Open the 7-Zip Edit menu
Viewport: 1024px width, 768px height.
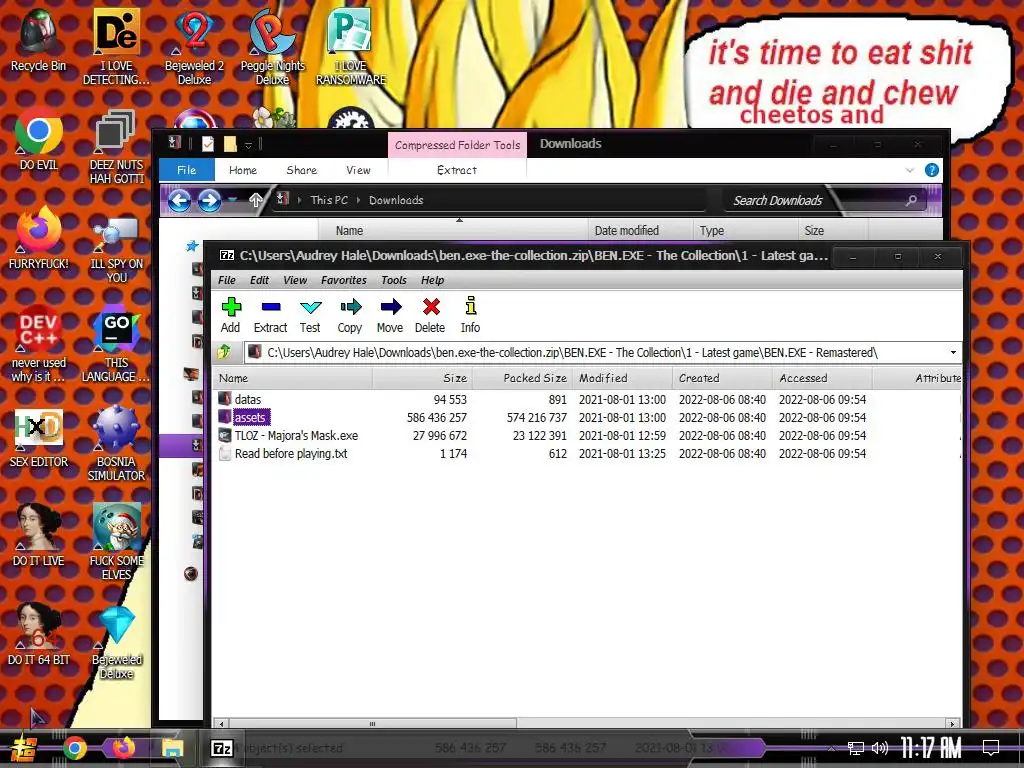tap(259, 280)
